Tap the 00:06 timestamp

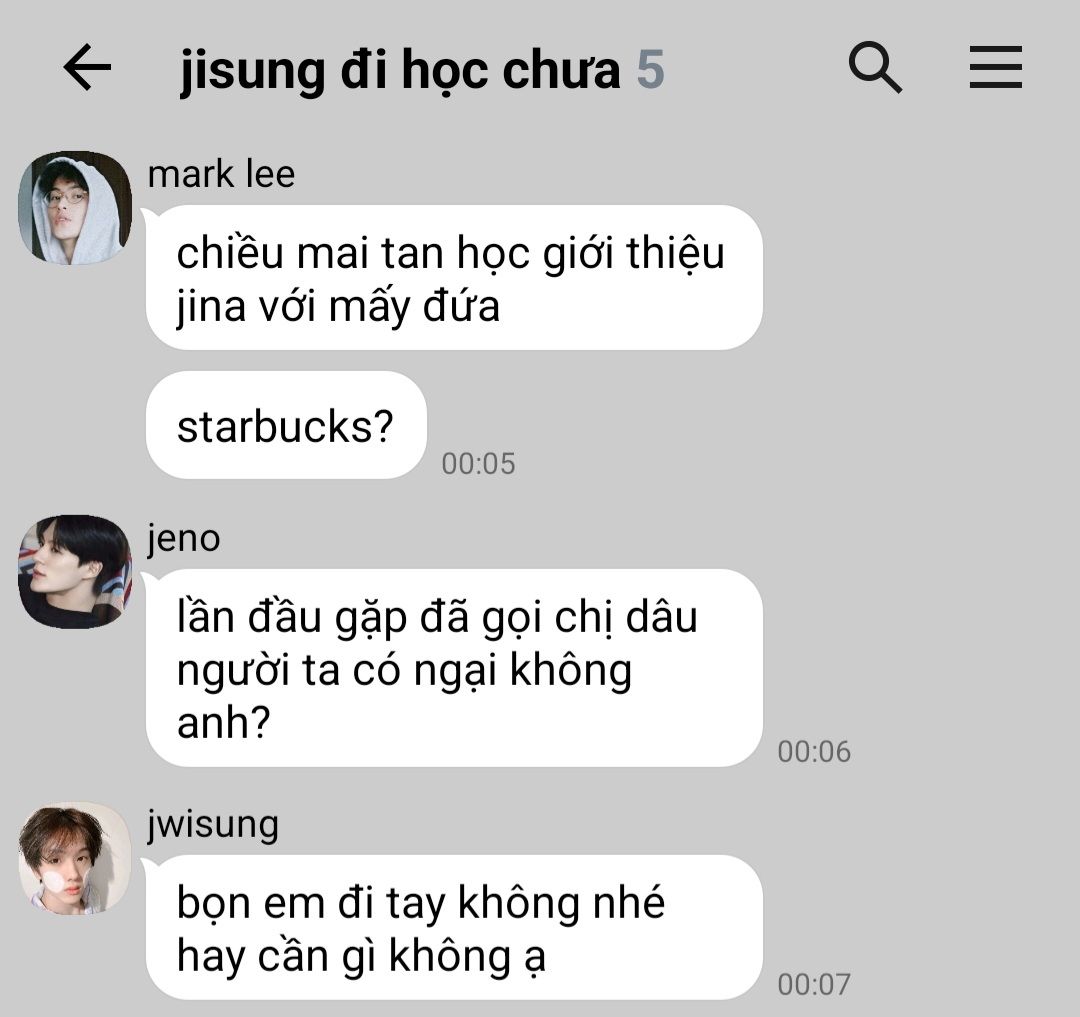[814, 751]
